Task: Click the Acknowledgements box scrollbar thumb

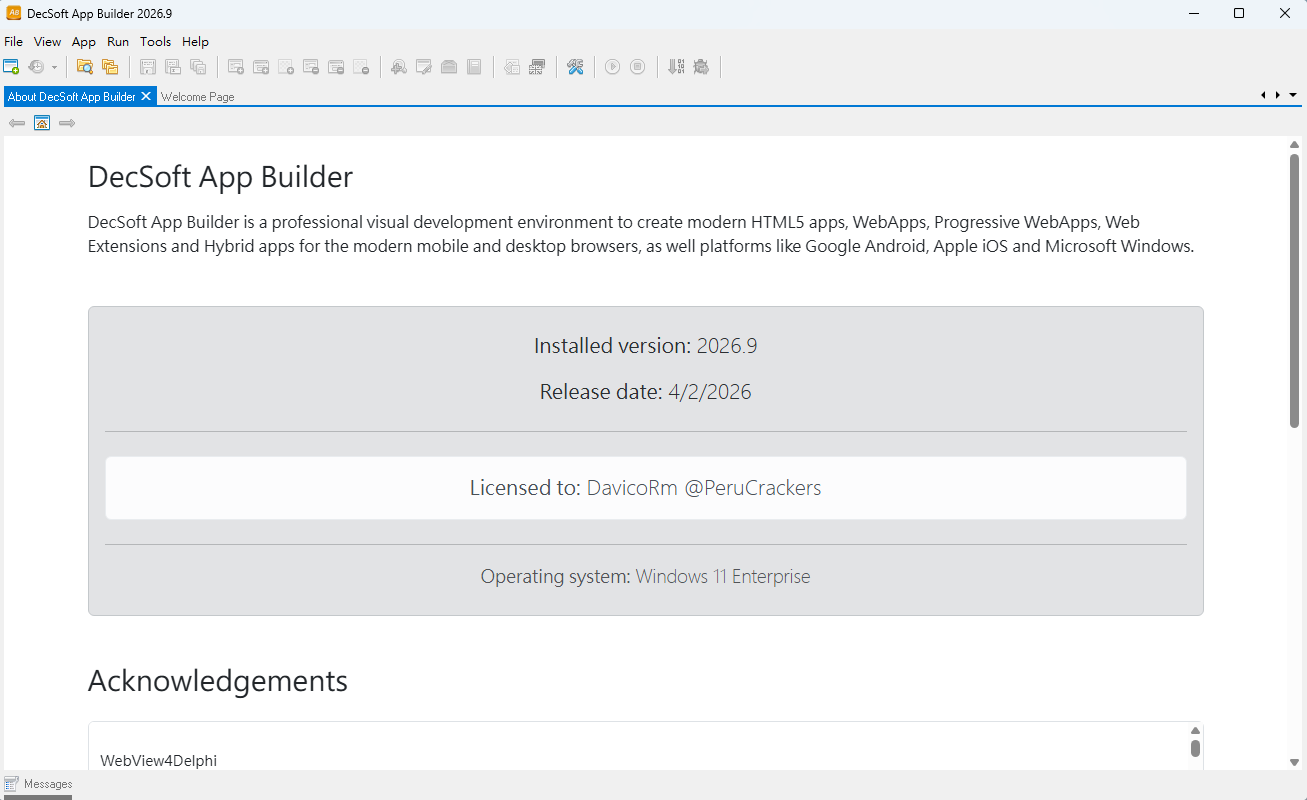Action: tap(1195, 748)
